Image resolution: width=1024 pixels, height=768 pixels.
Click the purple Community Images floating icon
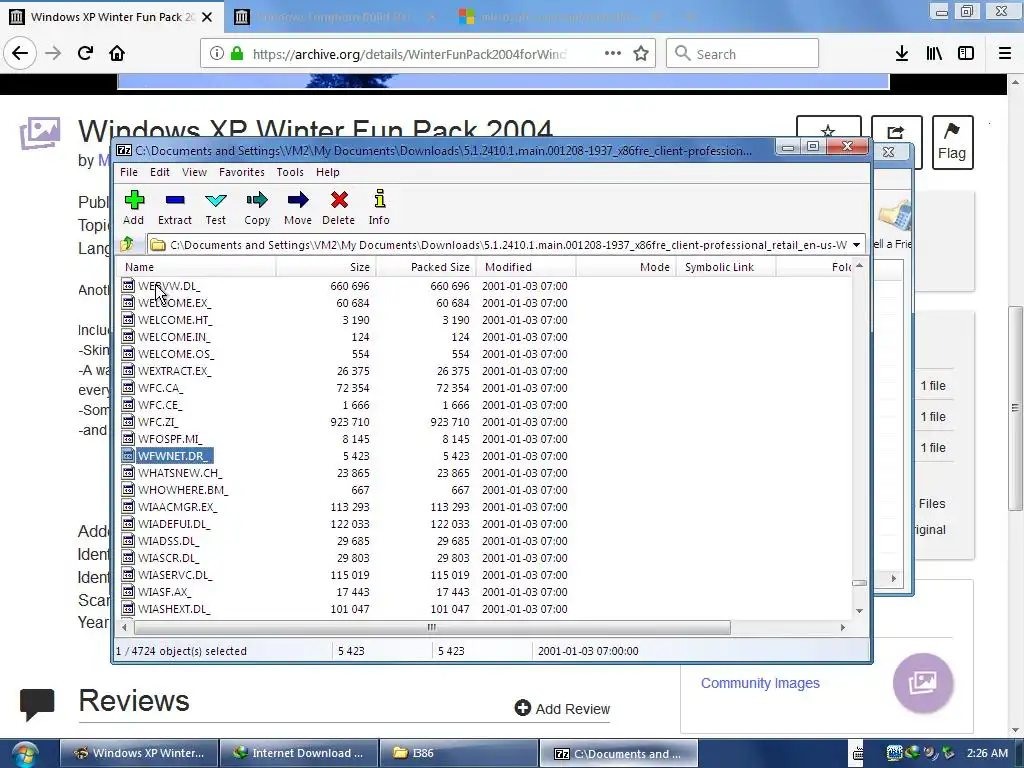coord(923,682)
